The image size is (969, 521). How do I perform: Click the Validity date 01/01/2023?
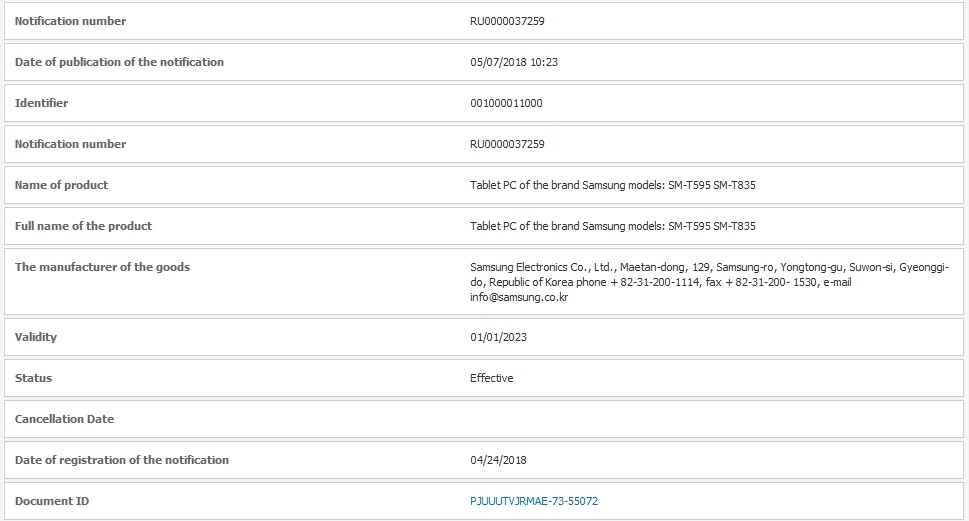(x=498, y=337)
